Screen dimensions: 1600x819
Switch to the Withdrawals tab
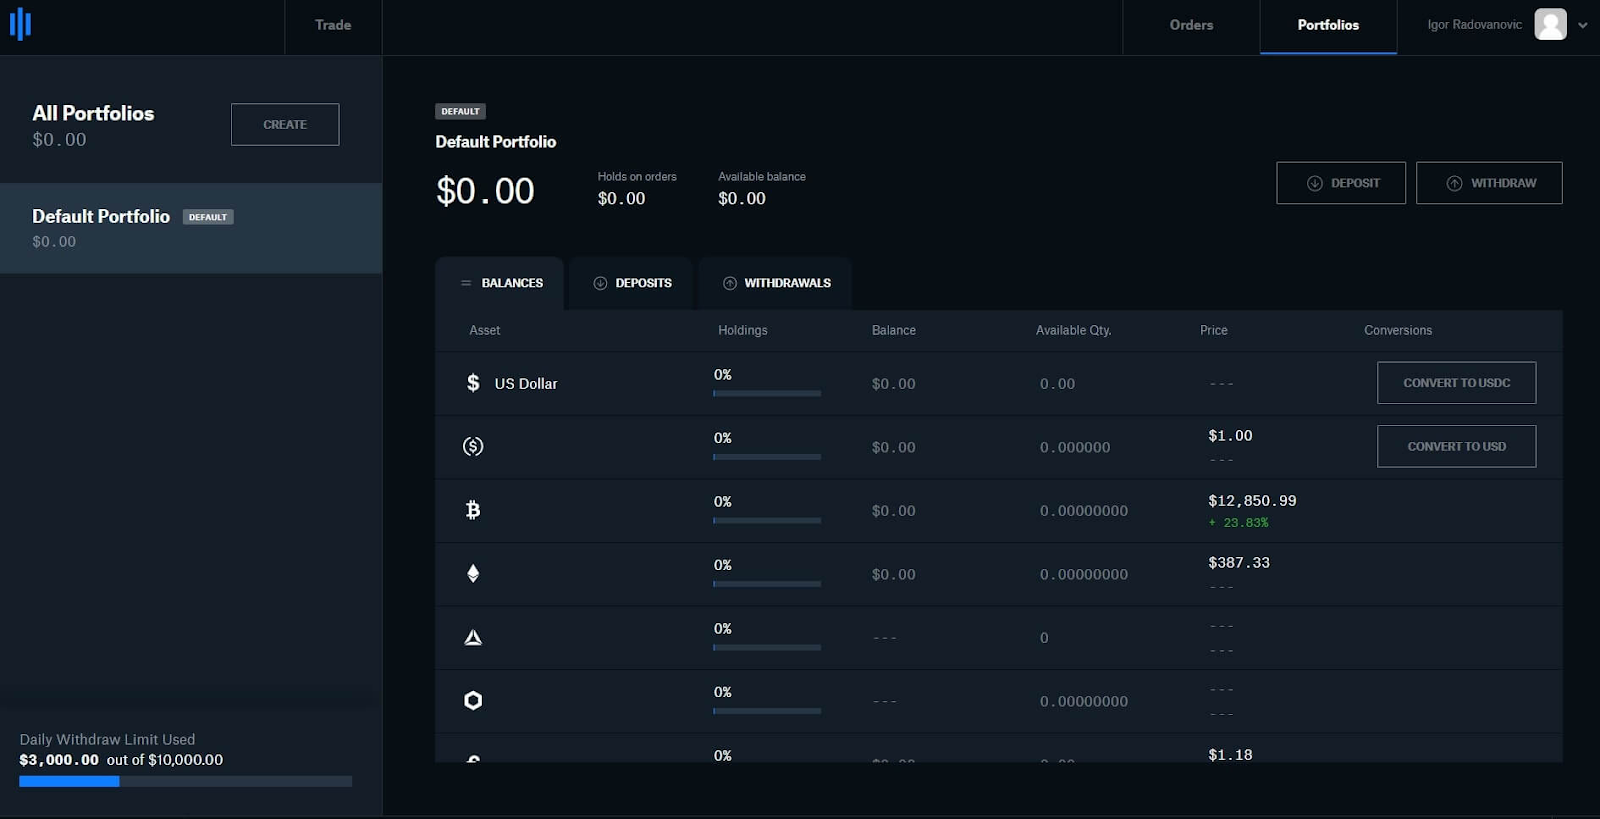(776, 283)
